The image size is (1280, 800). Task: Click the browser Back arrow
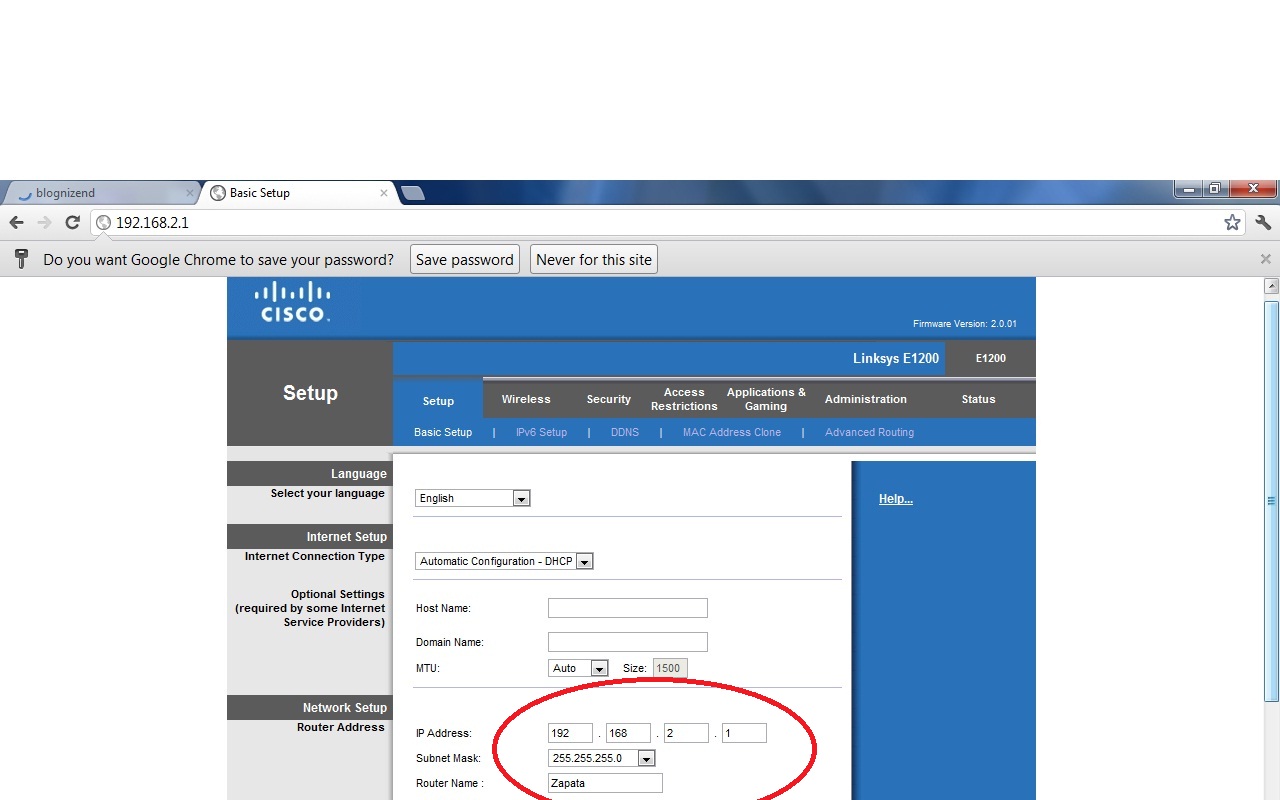point(16,222)
